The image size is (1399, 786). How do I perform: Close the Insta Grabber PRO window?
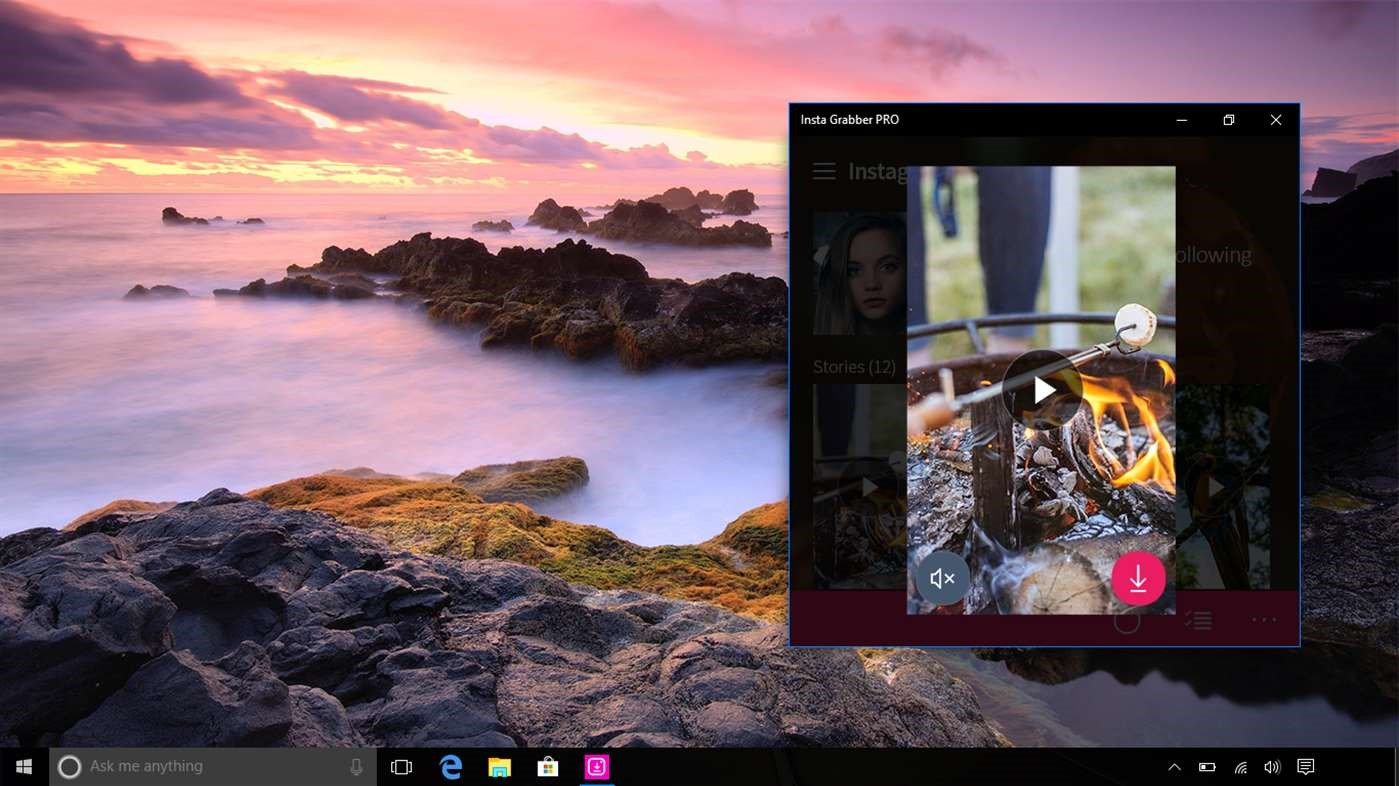pyautogui.click(x=1276, y=120)
